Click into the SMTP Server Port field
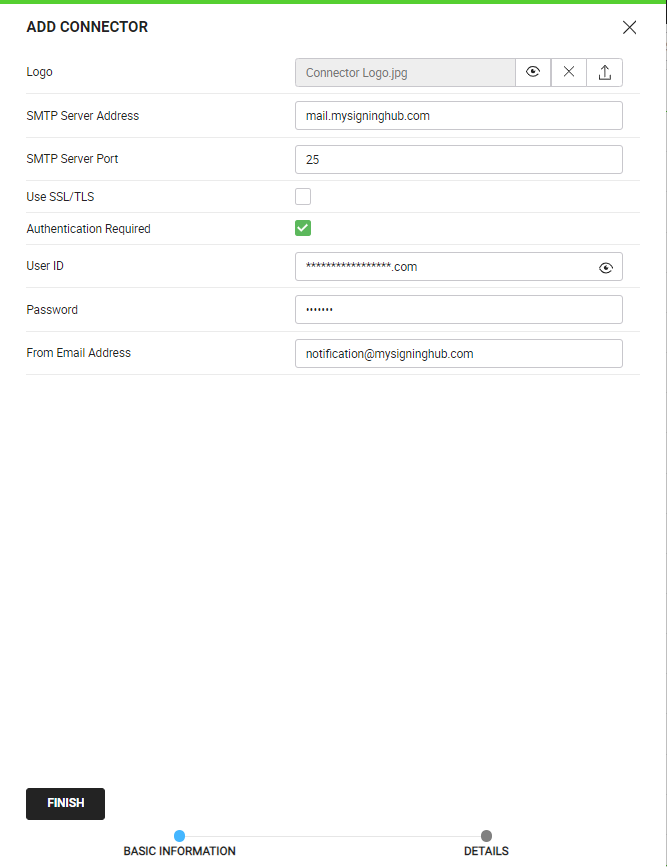The height and width of the screenshot is (867, 667). coord(458,160)
